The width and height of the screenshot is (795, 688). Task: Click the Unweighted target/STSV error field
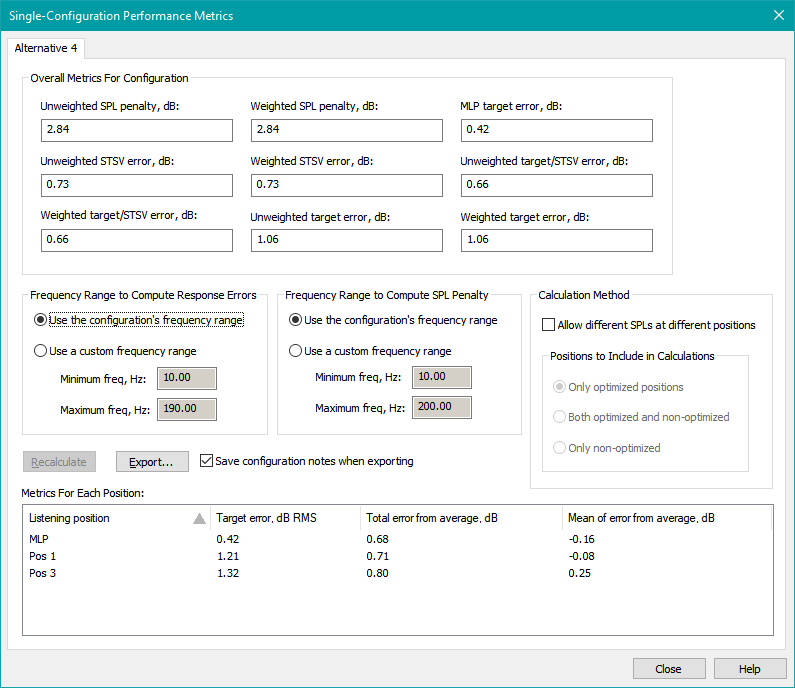coord(557,185)
